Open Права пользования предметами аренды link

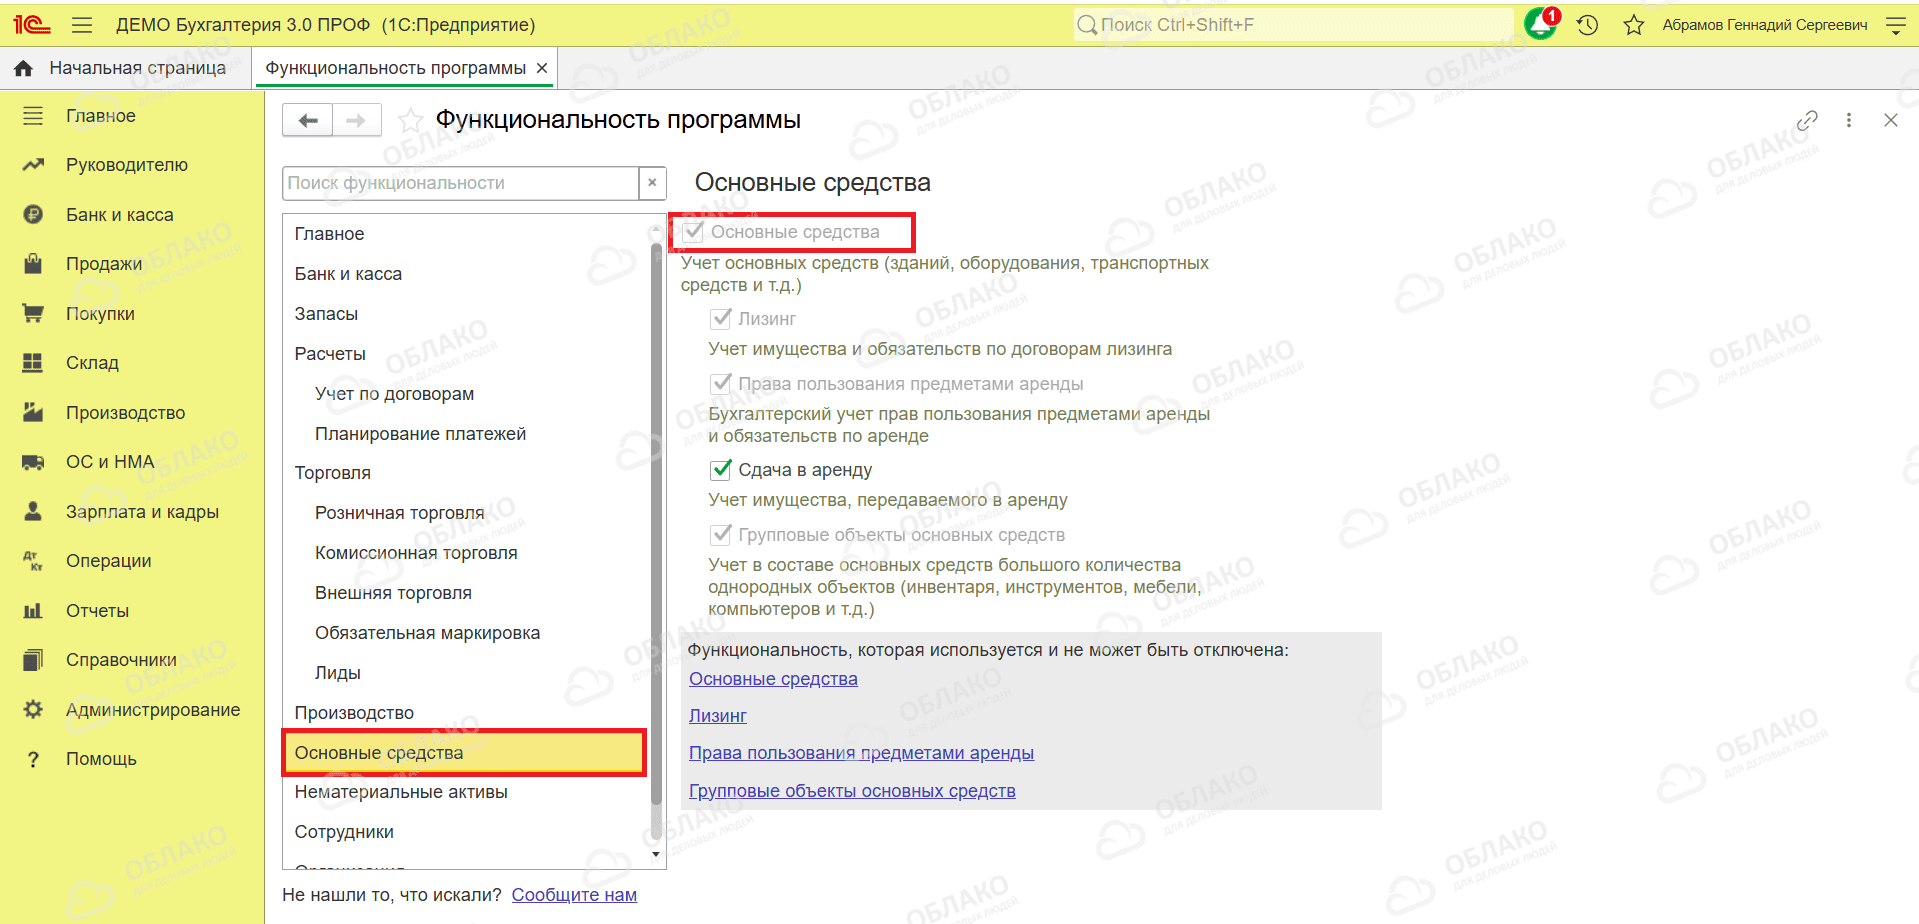[861, 753]
